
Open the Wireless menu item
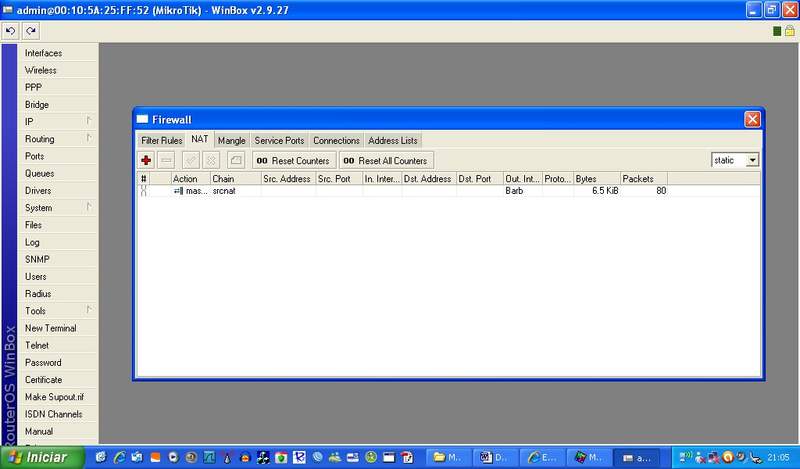click(x=58, y=70)
